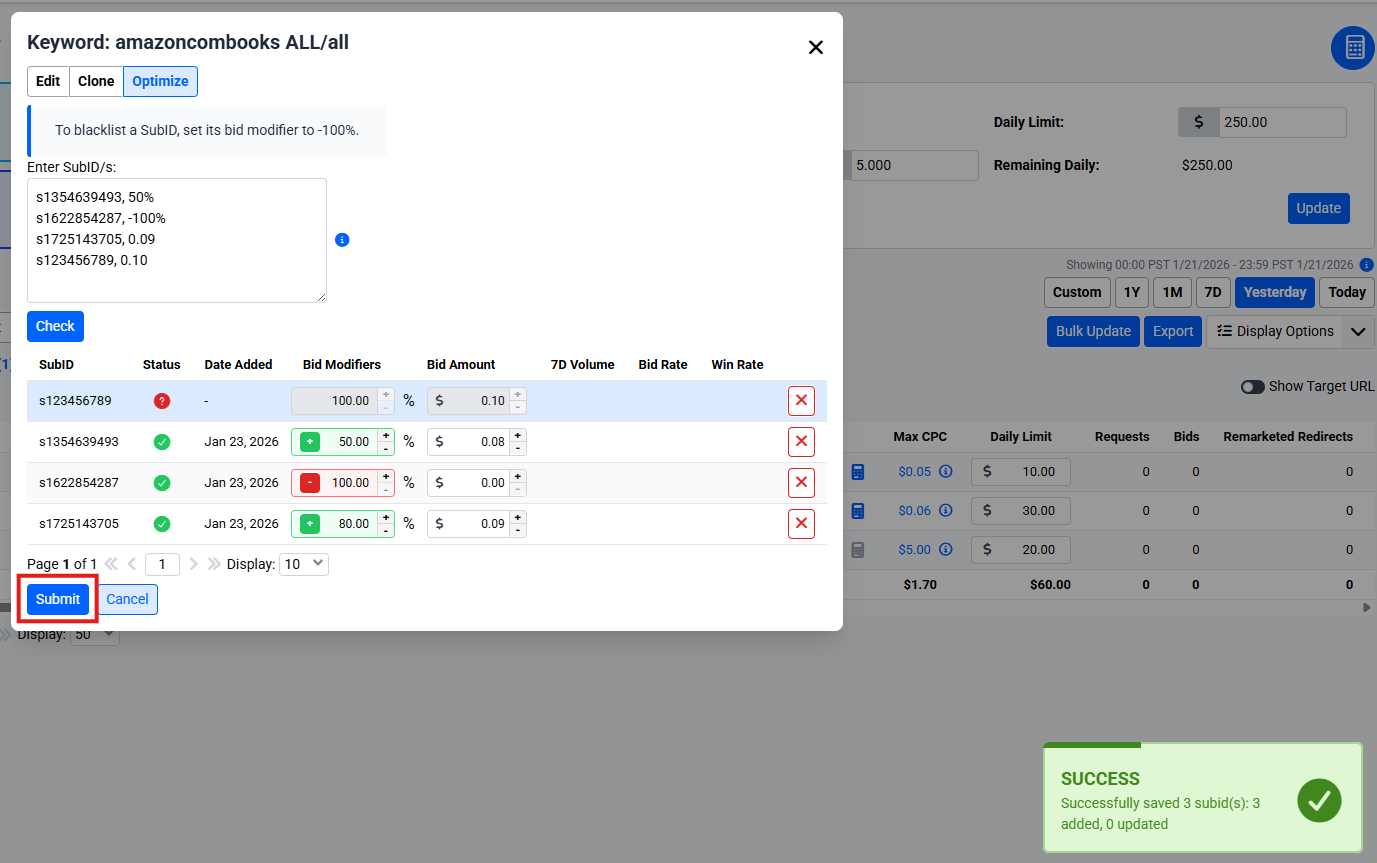Click info icon next to $0.06 Max CPC

[945, 511]
